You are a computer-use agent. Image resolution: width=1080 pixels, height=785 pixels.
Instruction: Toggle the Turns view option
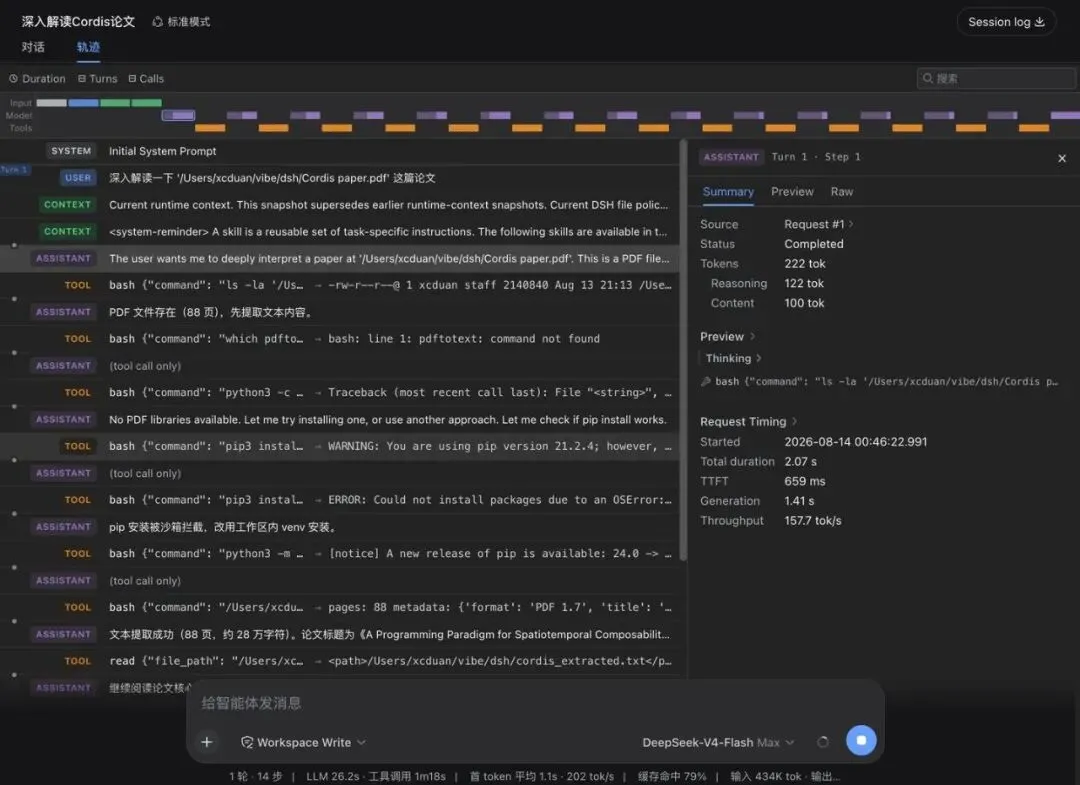click(x=97, y=78)
